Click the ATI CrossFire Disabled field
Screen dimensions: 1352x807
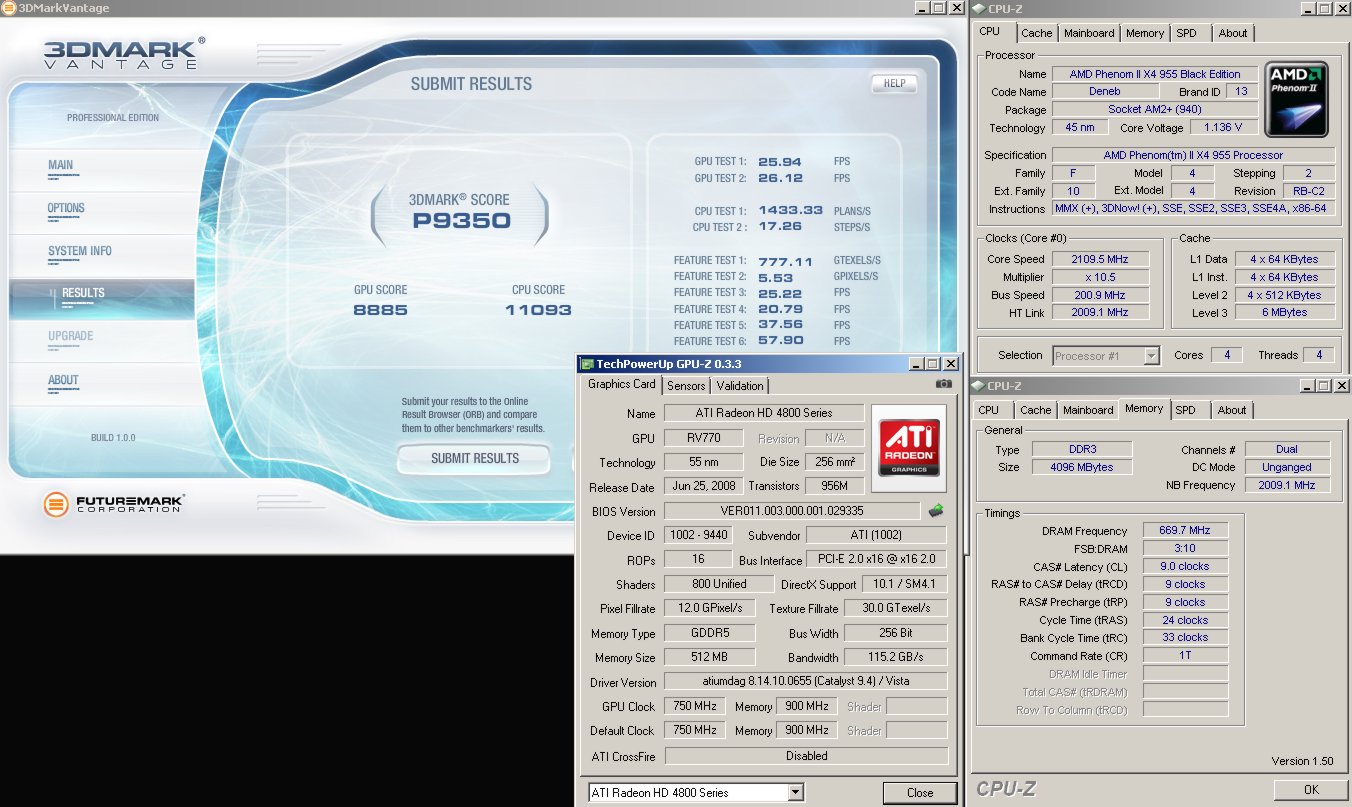point(806,756)
